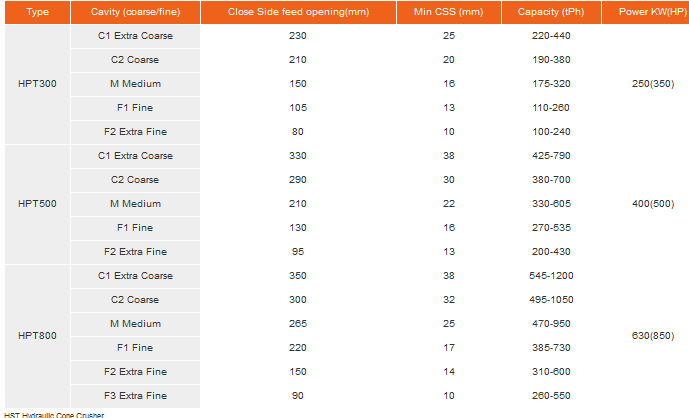The width and height of the screenshot is (689, 418).
Task: Click the F3 Extra Fine cavity cell
Action: 135,396
